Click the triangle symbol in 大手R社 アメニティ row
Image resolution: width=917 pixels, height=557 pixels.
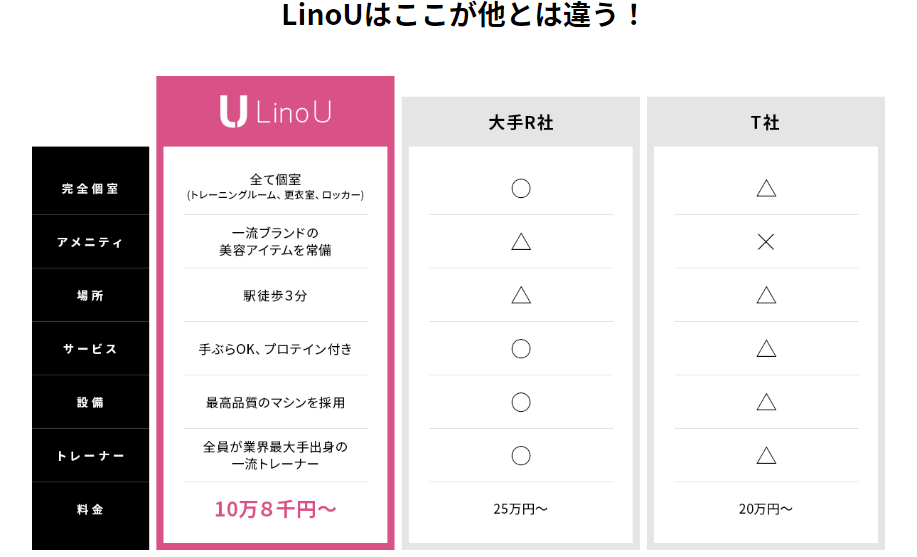coord(521,241)
